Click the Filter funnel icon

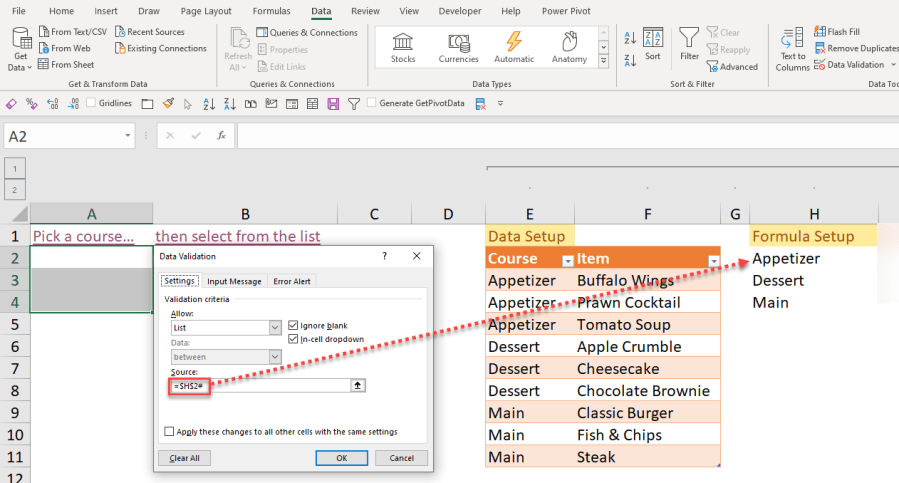point(689,37)
